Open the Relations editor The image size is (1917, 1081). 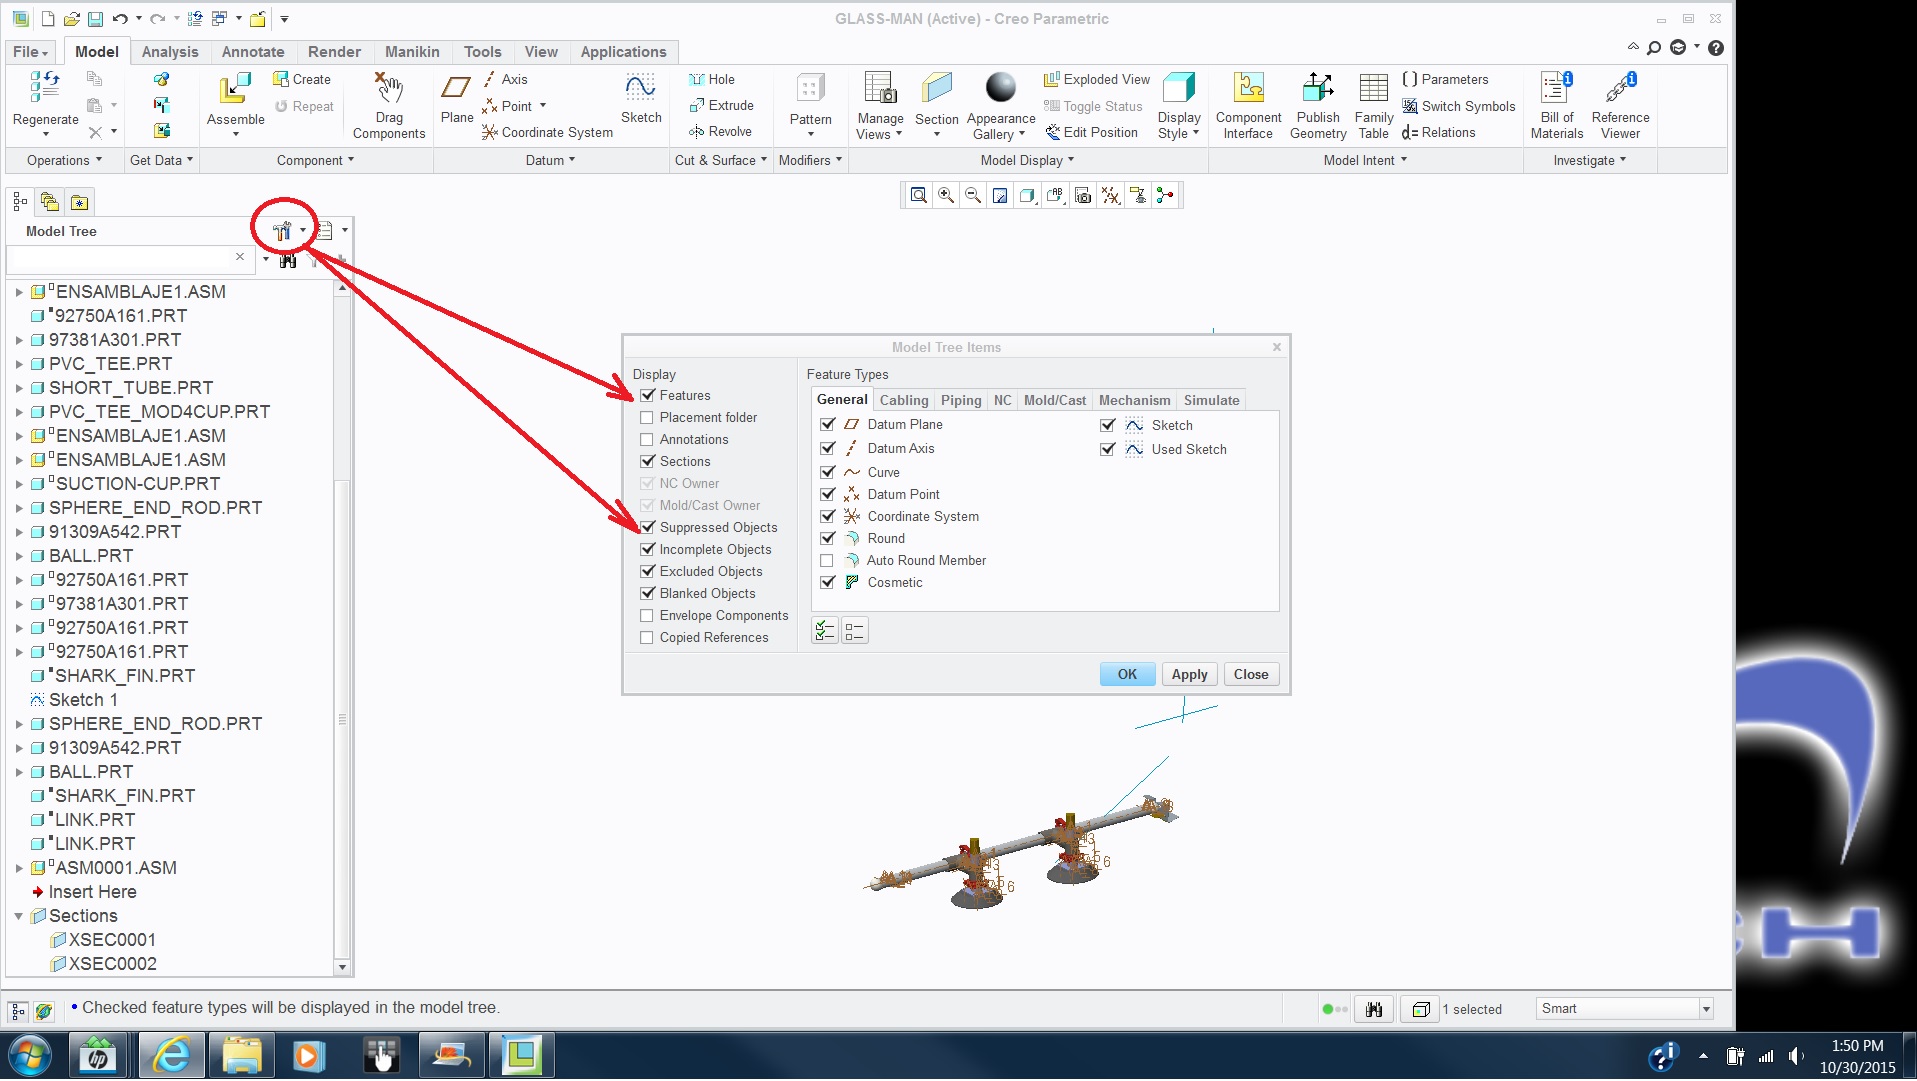point(1438,132)
